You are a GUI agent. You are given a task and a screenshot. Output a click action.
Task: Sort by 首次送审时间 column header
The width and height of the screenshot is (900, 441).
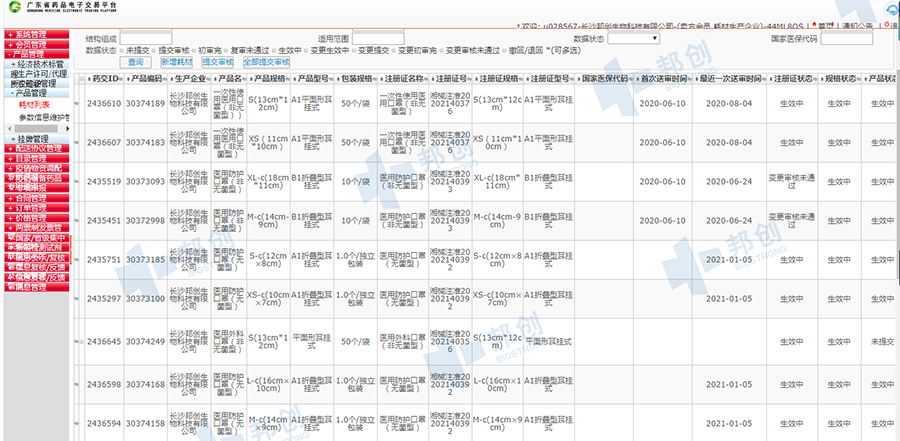pyautogui.click(x=663, y=78)
